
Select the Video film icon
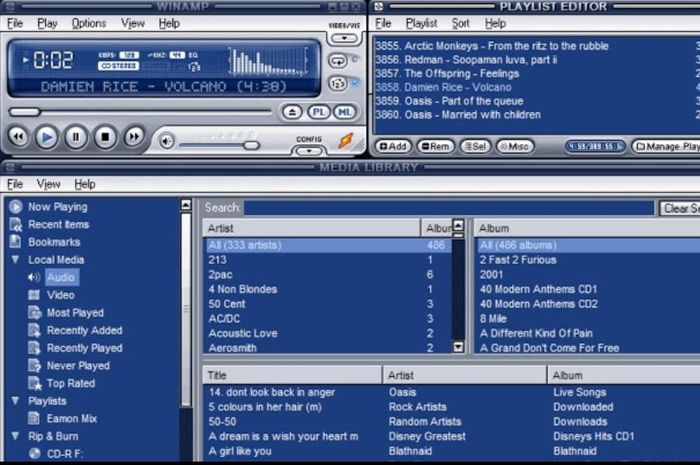click(34, 295)
